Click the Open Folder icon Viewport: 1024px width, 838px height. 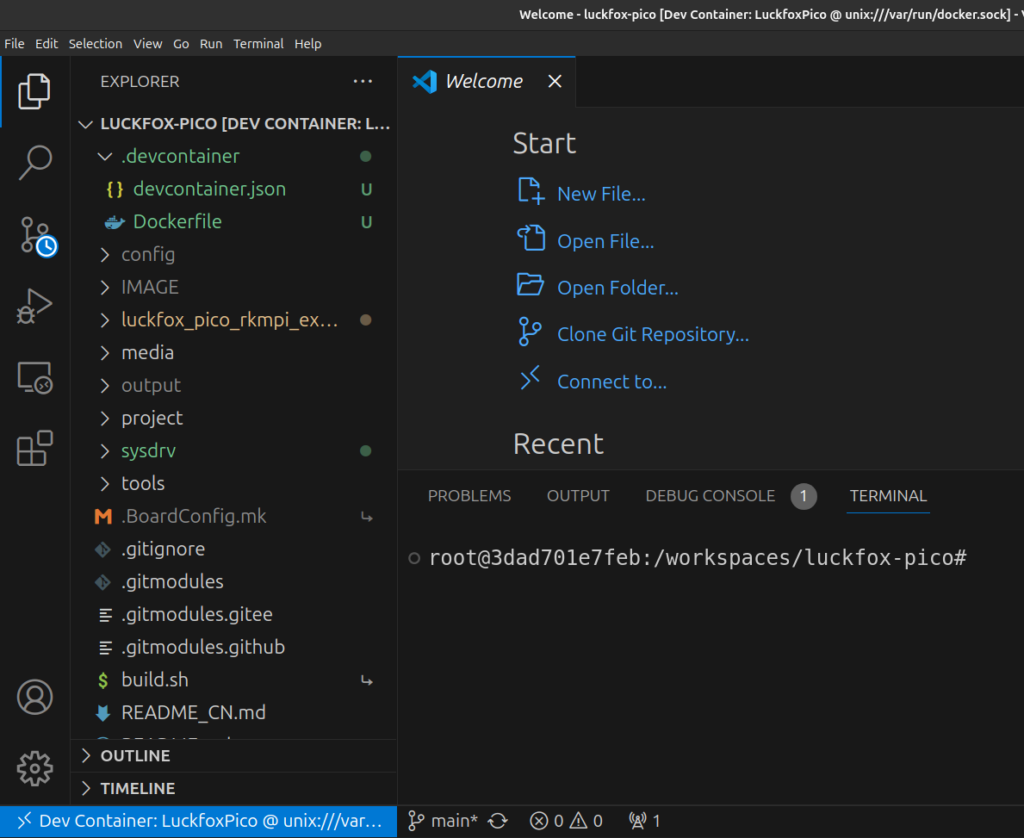[x=530, y=285]
